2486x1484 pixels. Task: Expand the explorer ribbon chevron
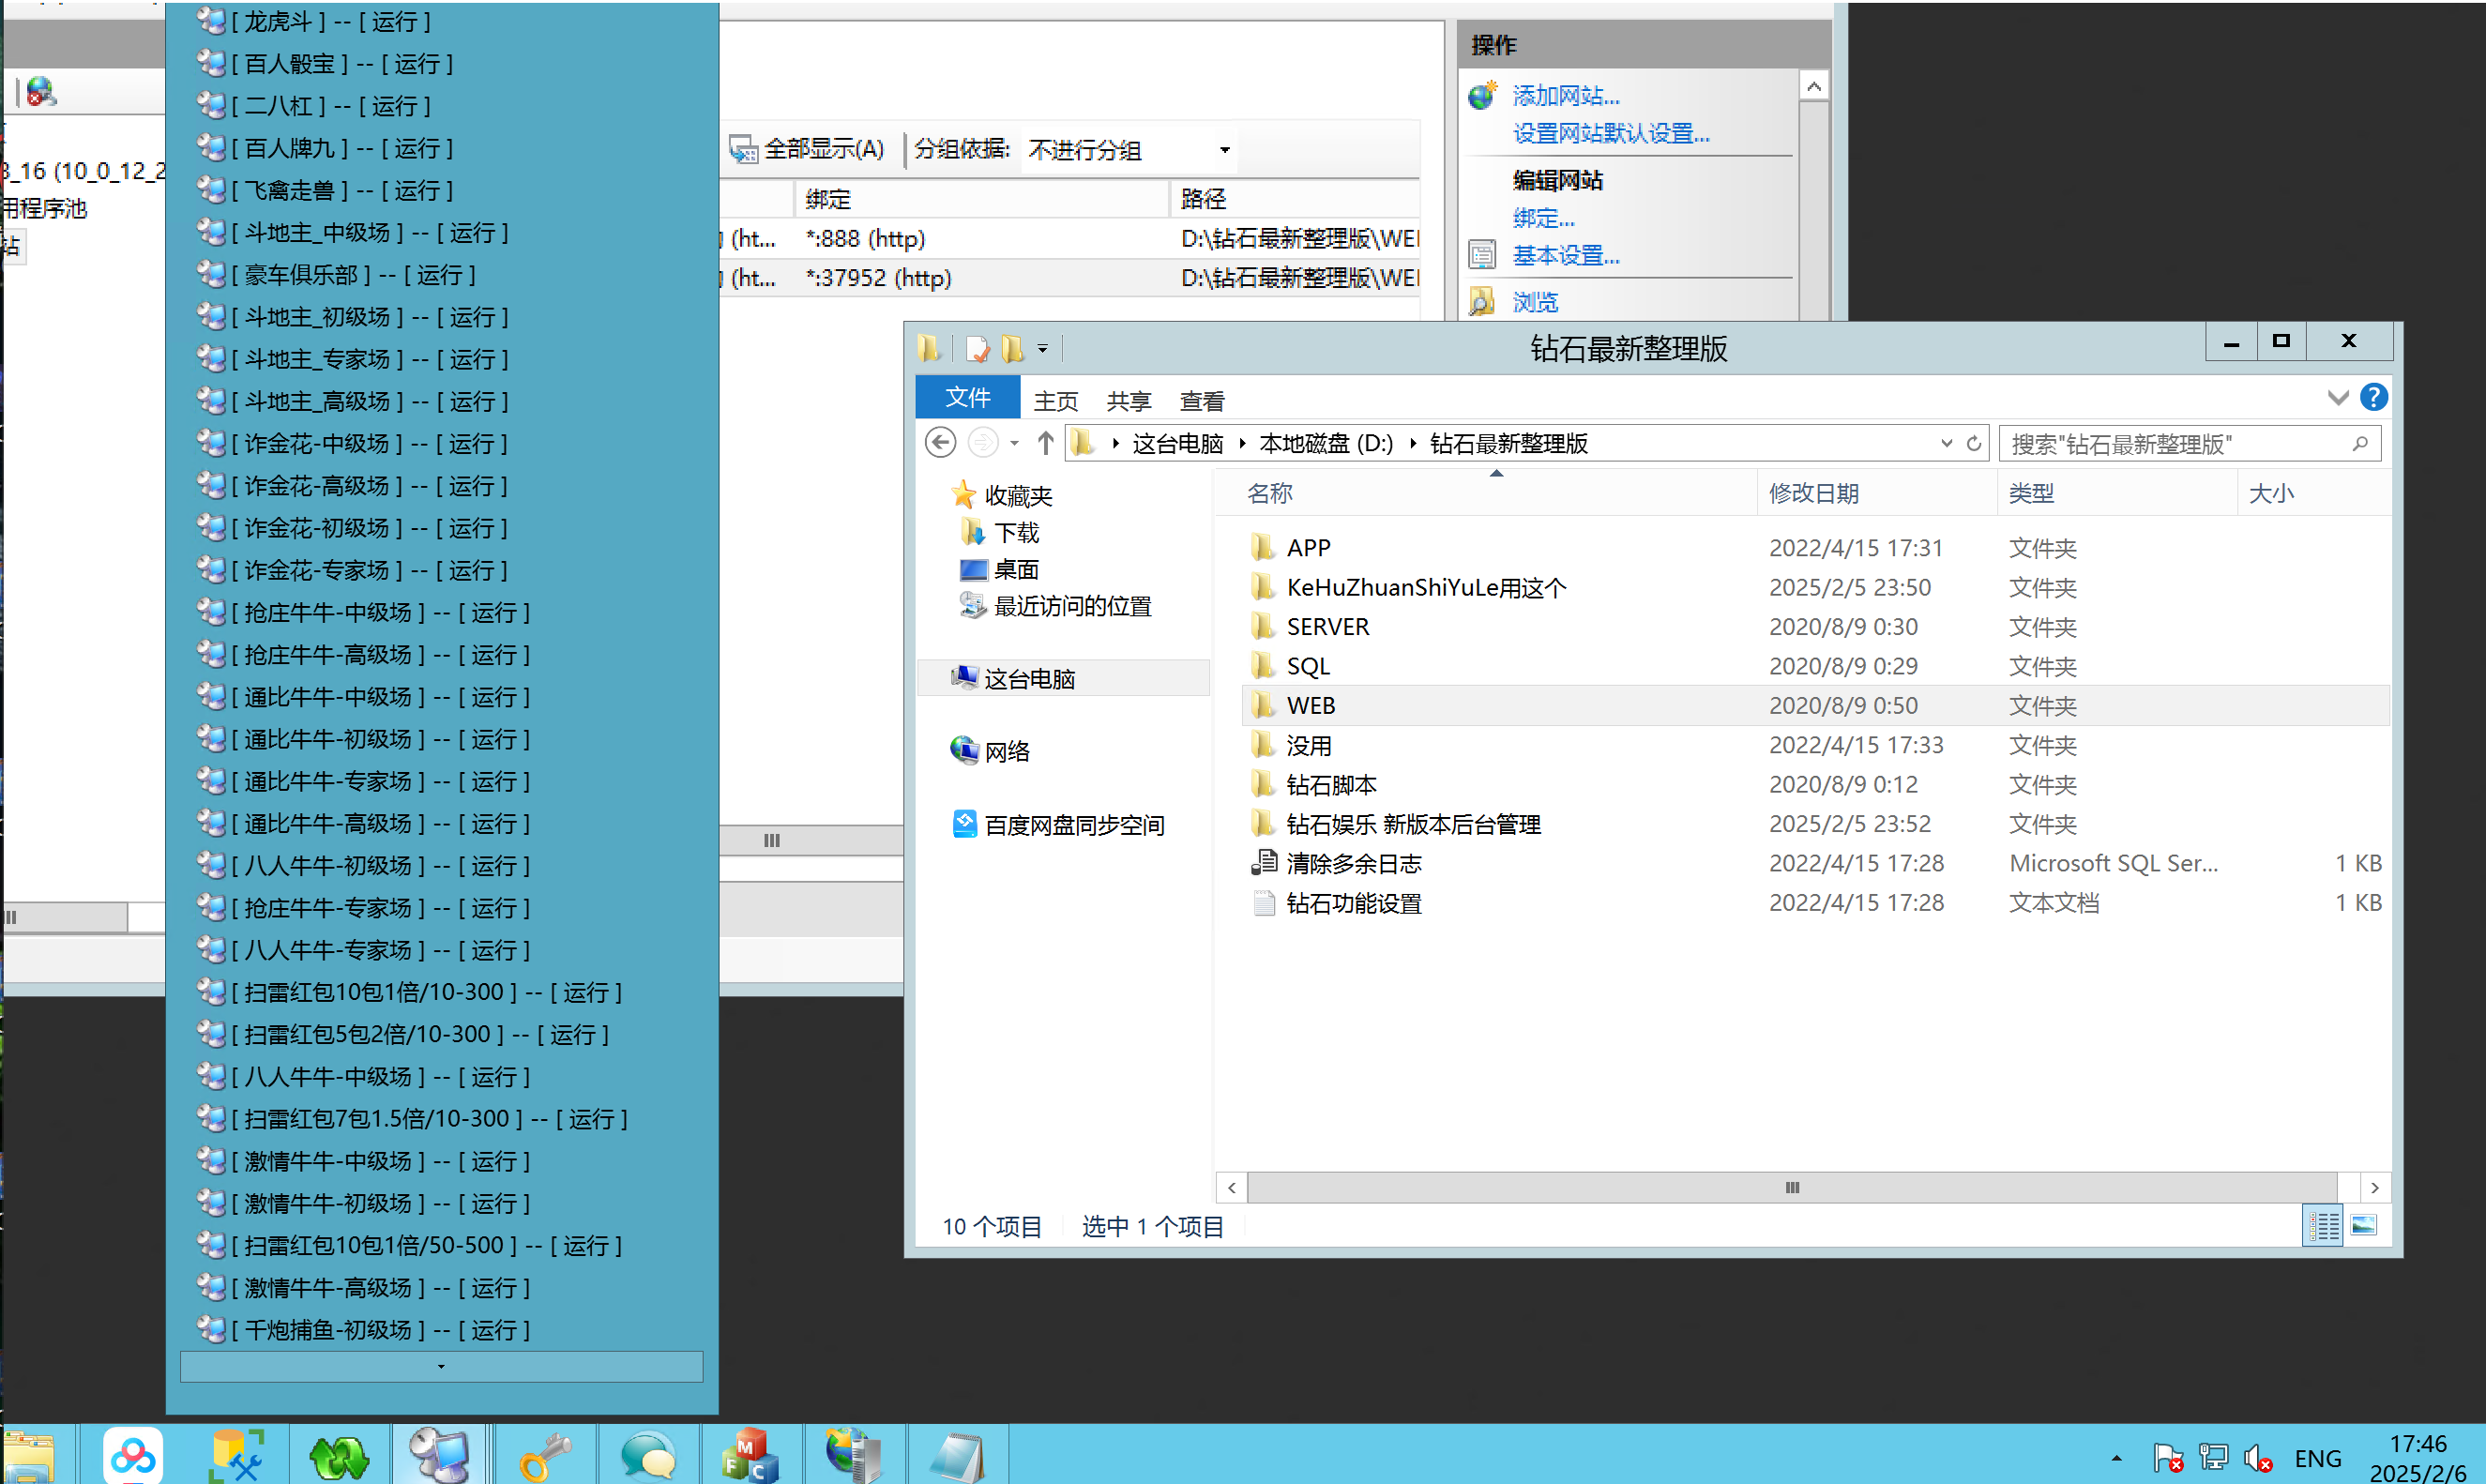click(x=2337, y=398)
